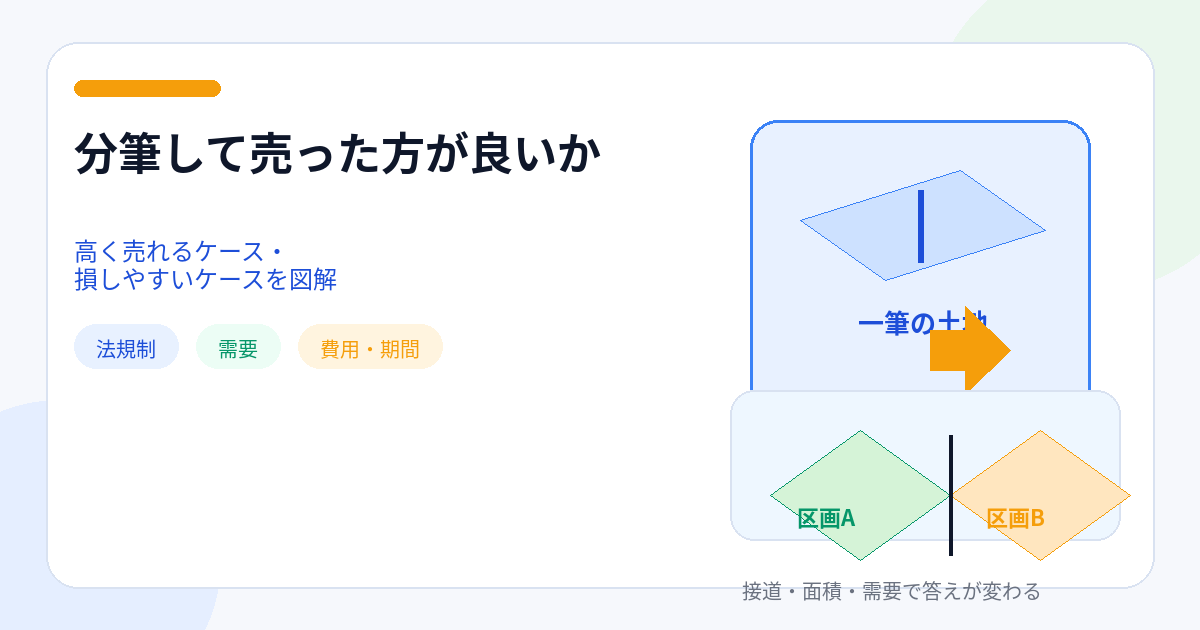Click the blue vertical line inside the parallelogram
Viewport: 1200px width, 630px height.
point(921,226)
